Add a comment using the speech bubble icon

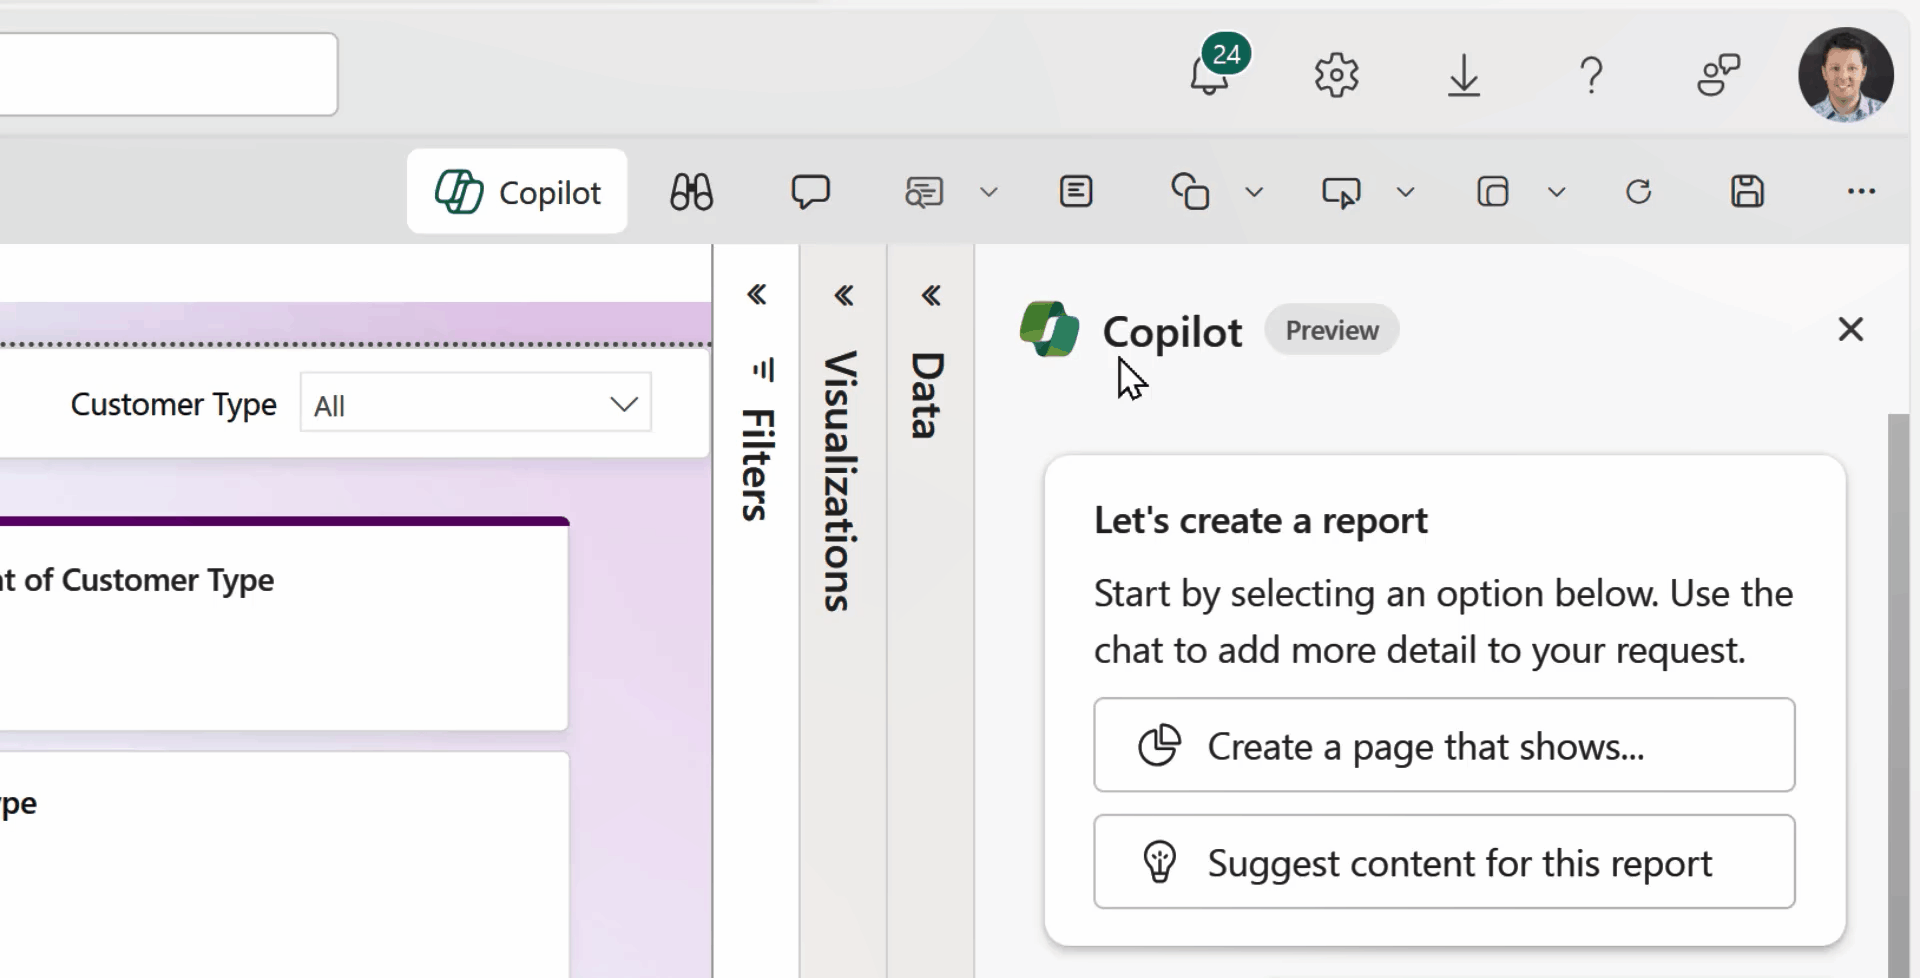[x=811, y=191]
